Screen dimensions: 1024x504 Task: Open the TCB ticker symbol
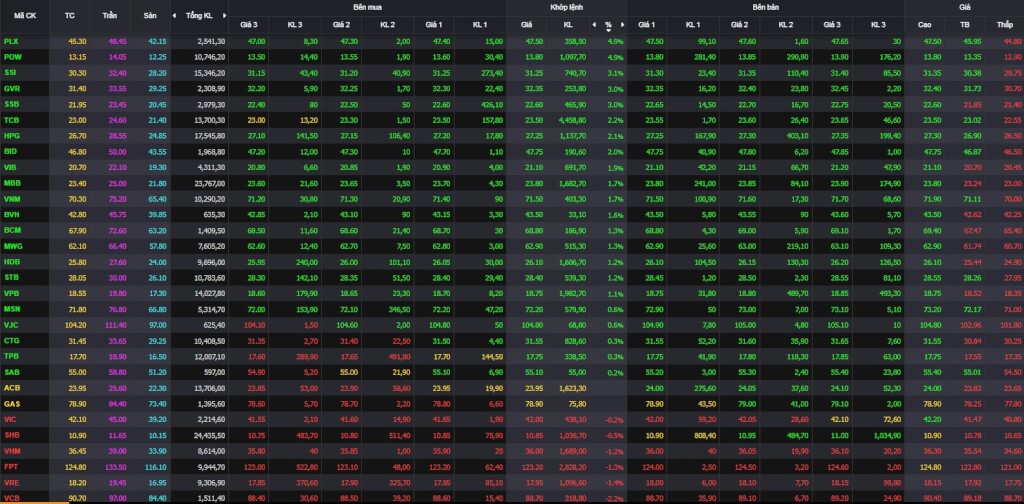(11, 120)
